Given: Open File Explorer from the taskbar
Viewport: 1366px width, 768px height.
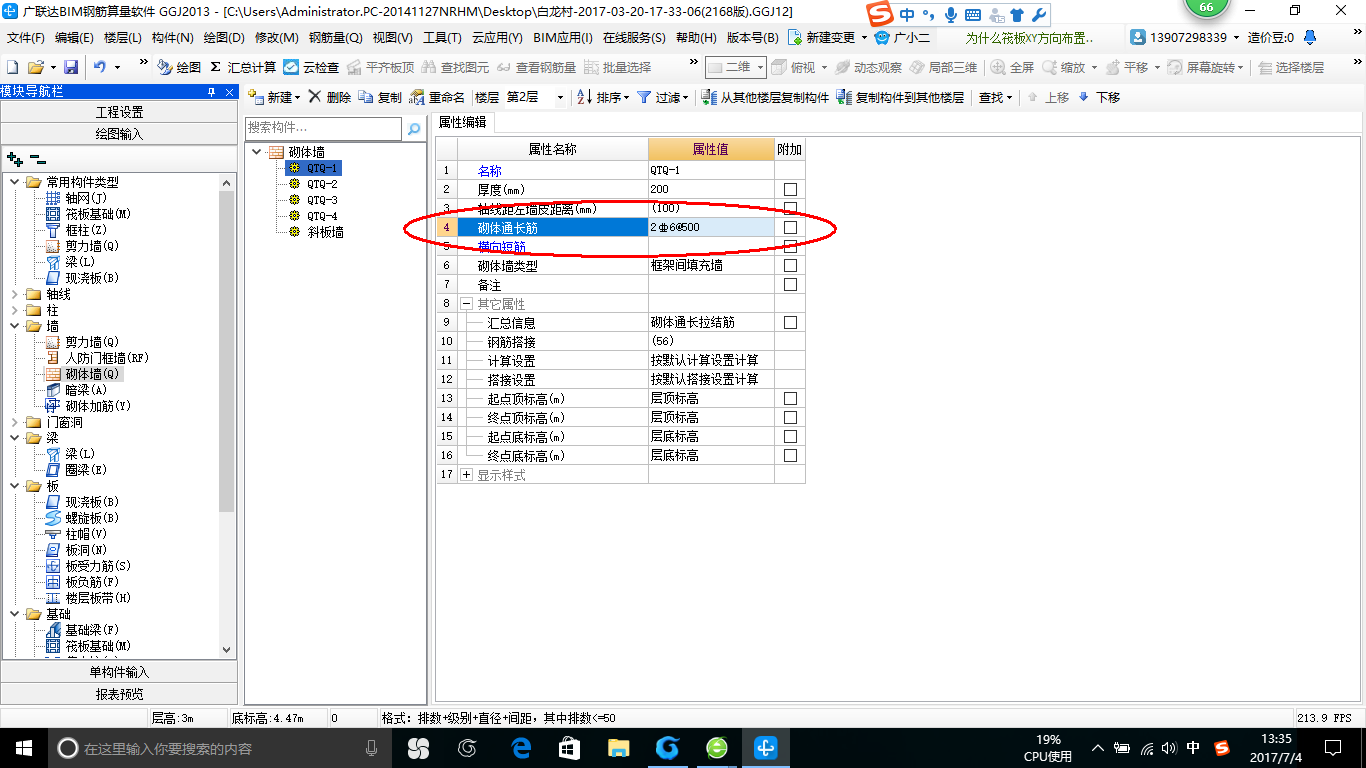Looking at the screenshot, I should 618,747.
